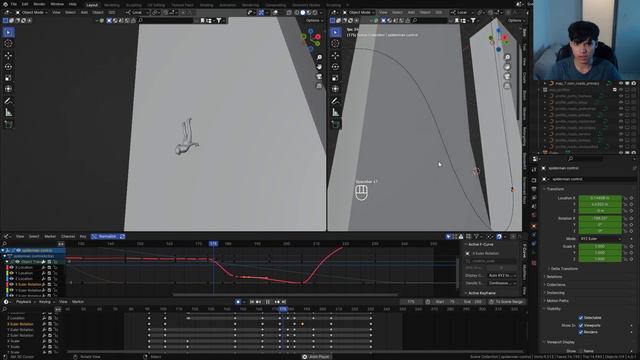Click the Scale X value field
Screen dimensions: 640x360
[x=600, y=247]
